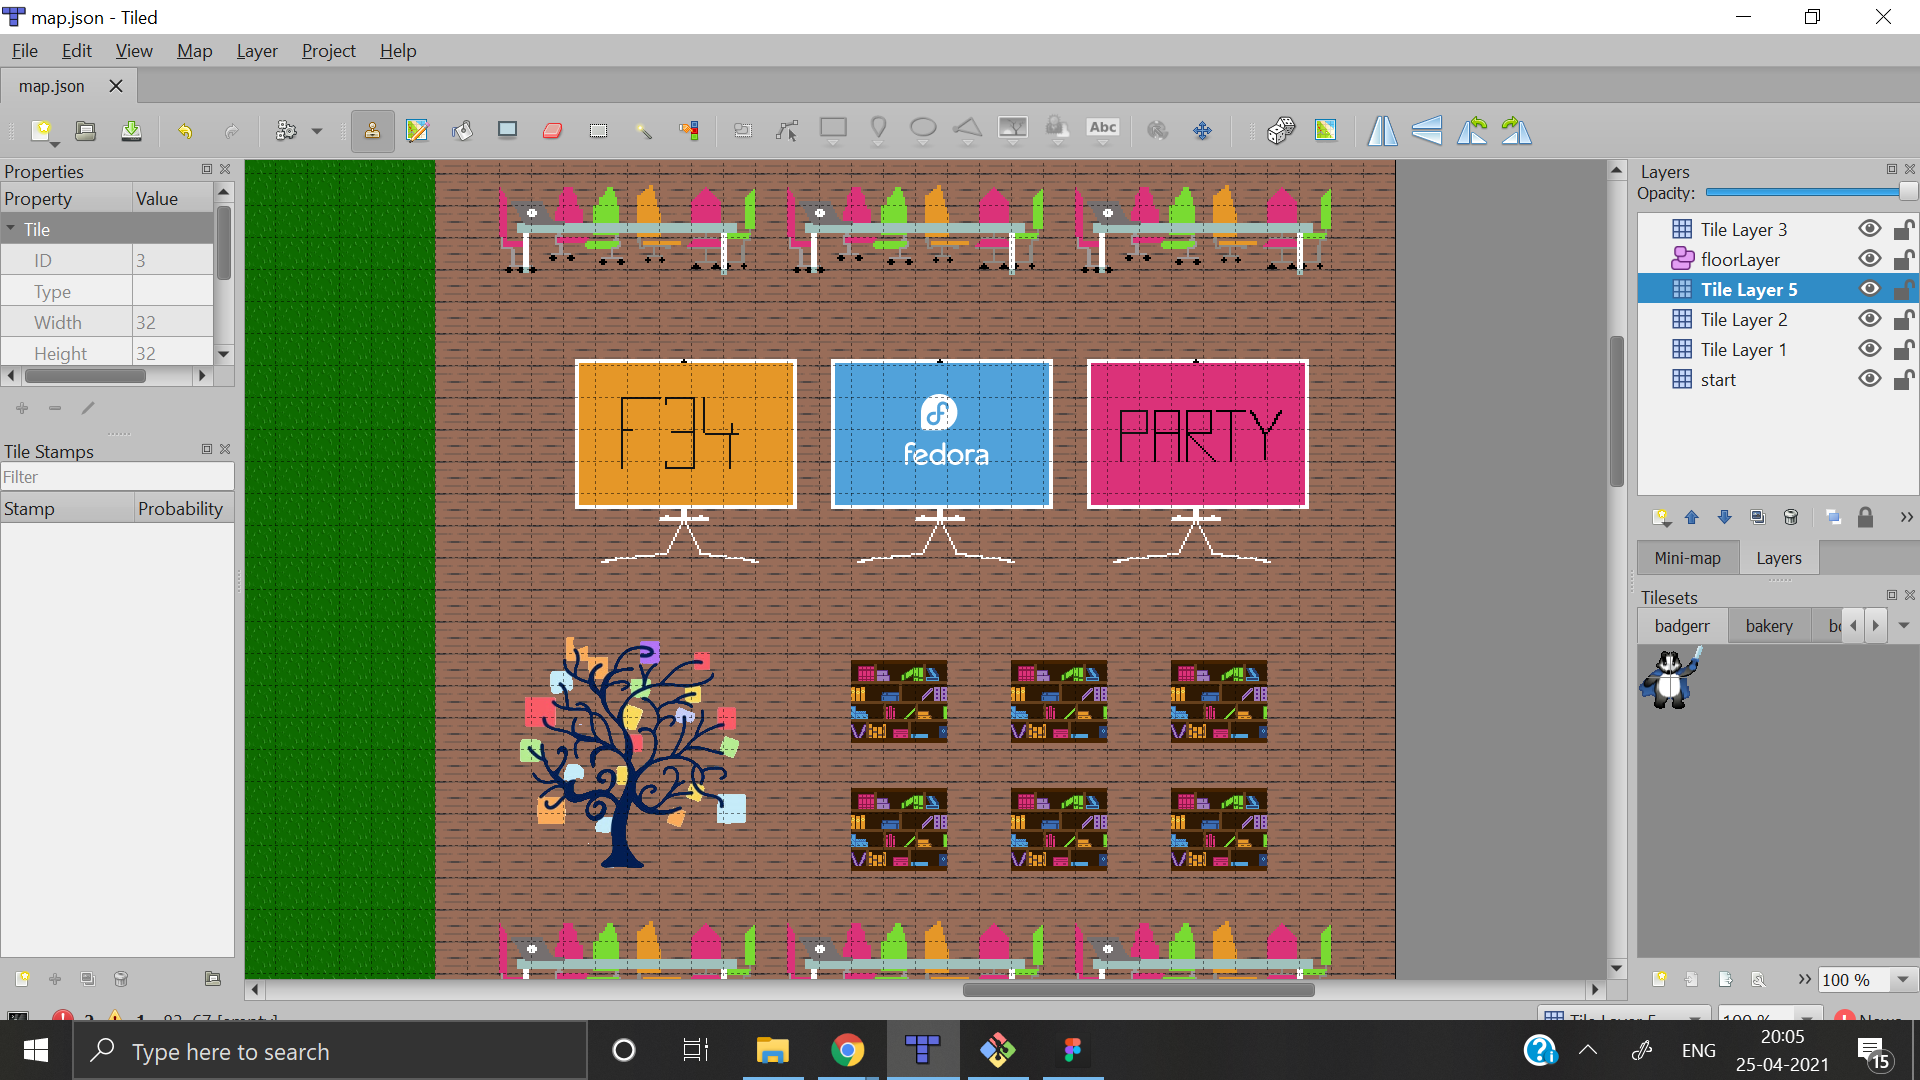Select the Magic Wand tool

(x=644, y=131)
